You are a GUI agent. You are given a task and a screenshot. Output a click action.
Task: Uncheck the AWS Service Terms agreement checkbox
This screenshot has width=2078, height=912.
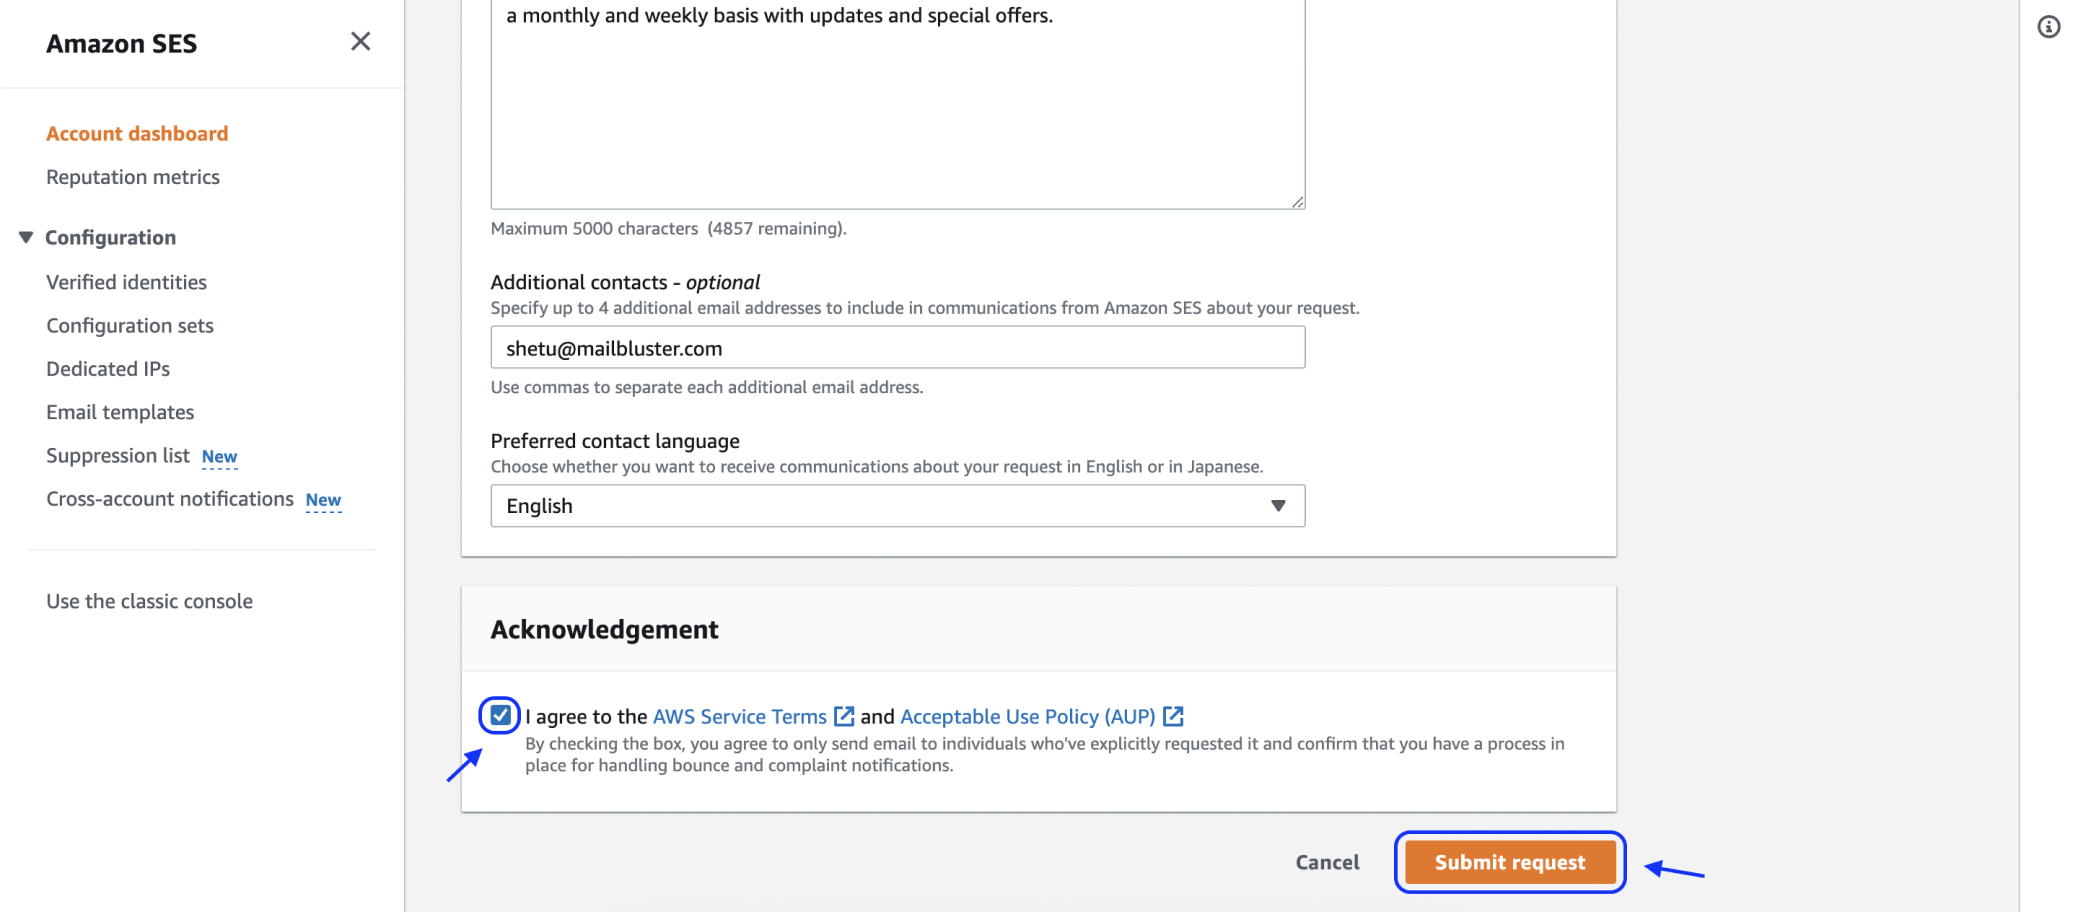click(501, 715)
